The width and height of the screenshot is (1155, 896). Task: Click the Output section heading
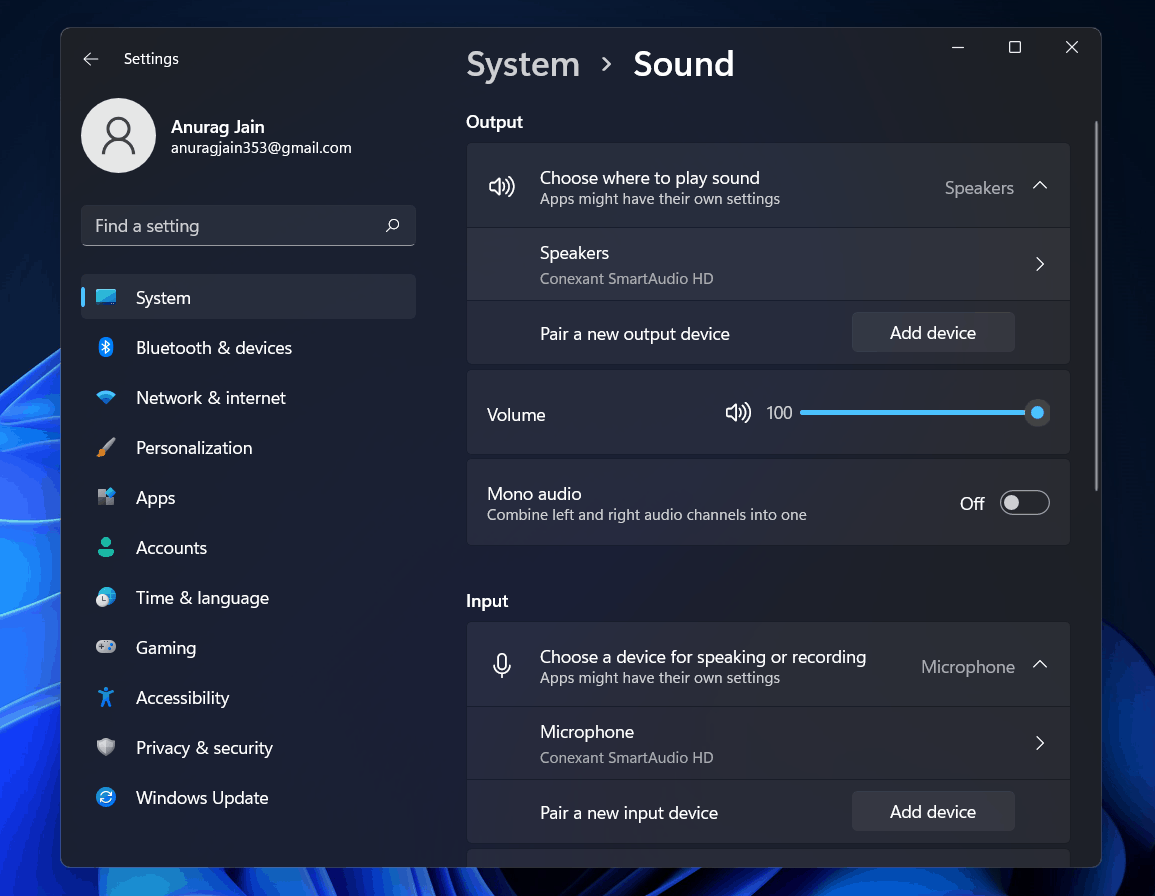(x=494, y=122)
